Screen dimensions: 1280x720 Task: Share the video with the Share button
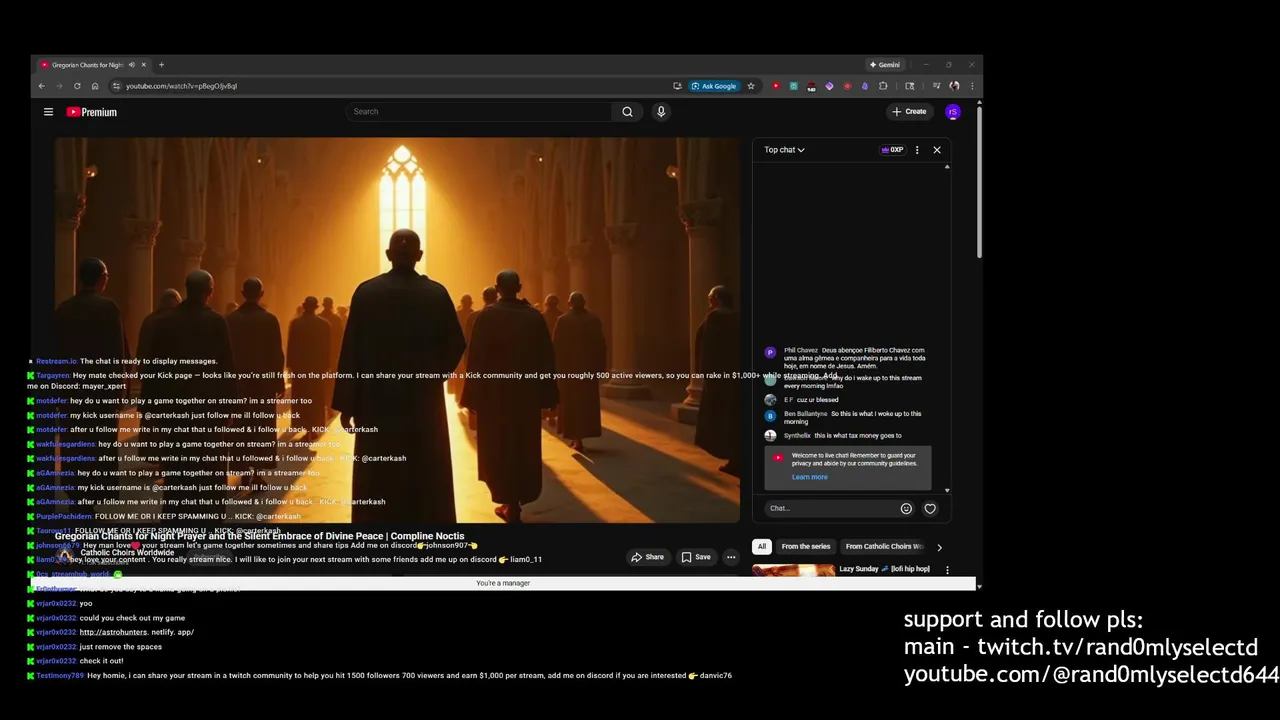coord(646,557)
